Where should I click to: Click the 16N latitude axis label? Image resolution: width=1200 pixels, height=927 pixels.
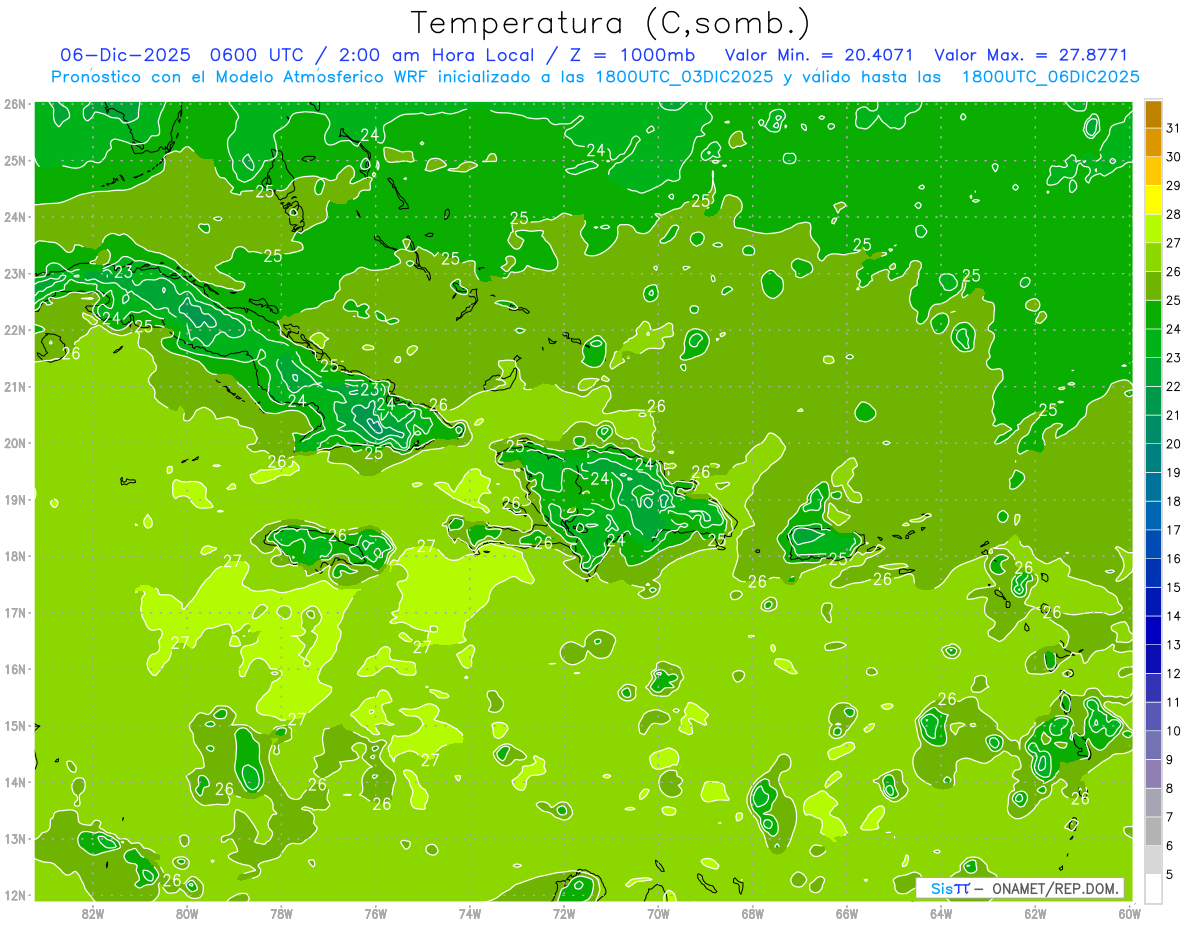click(14, 669)
